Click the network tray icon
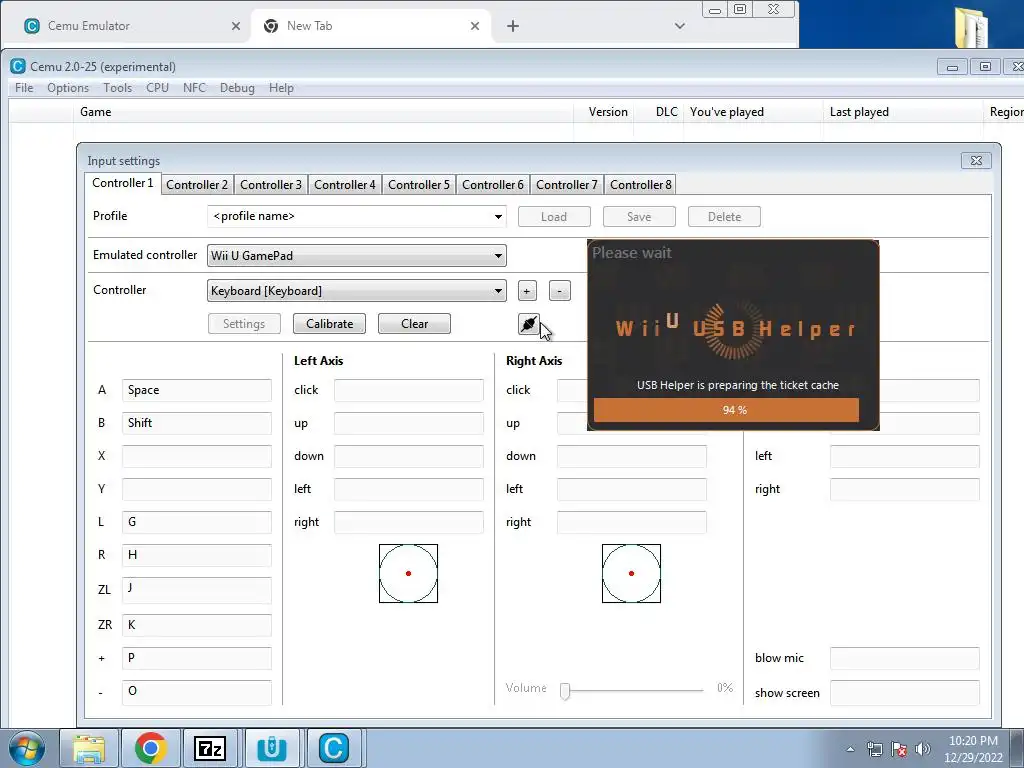 [x=874, y=749]
